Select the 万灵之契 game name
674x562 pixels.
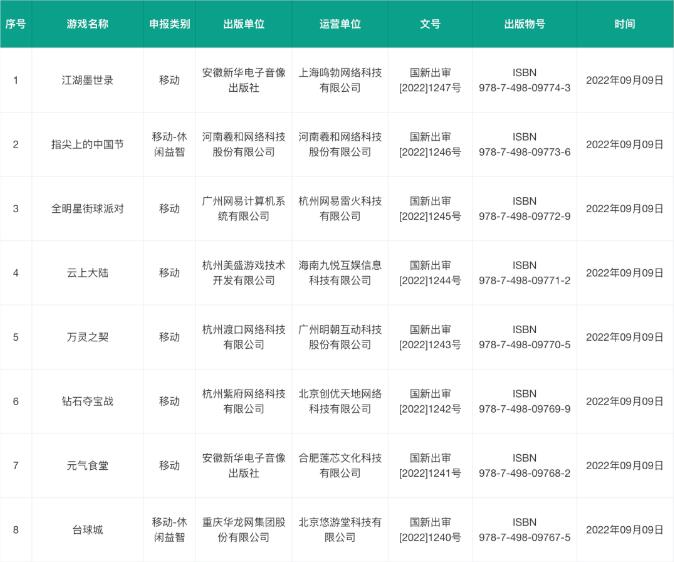point(88,337)
